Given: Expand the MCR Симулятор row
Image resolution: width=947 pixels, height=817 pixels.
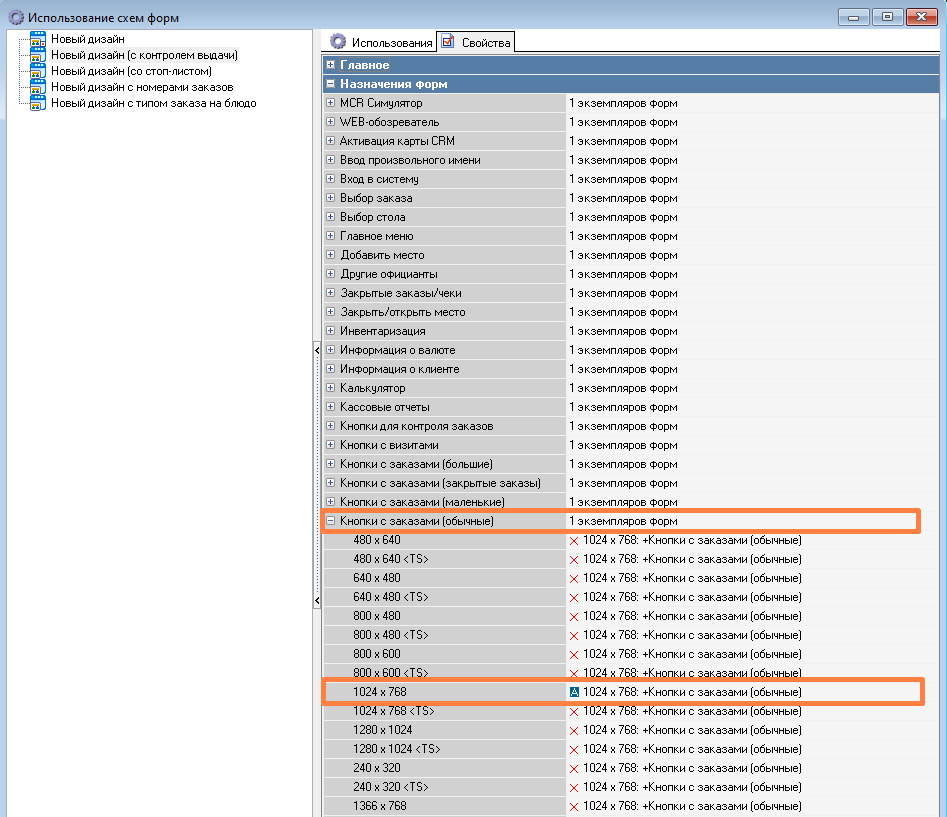Looking at the screenshot, I should click(x=331, y=103).
